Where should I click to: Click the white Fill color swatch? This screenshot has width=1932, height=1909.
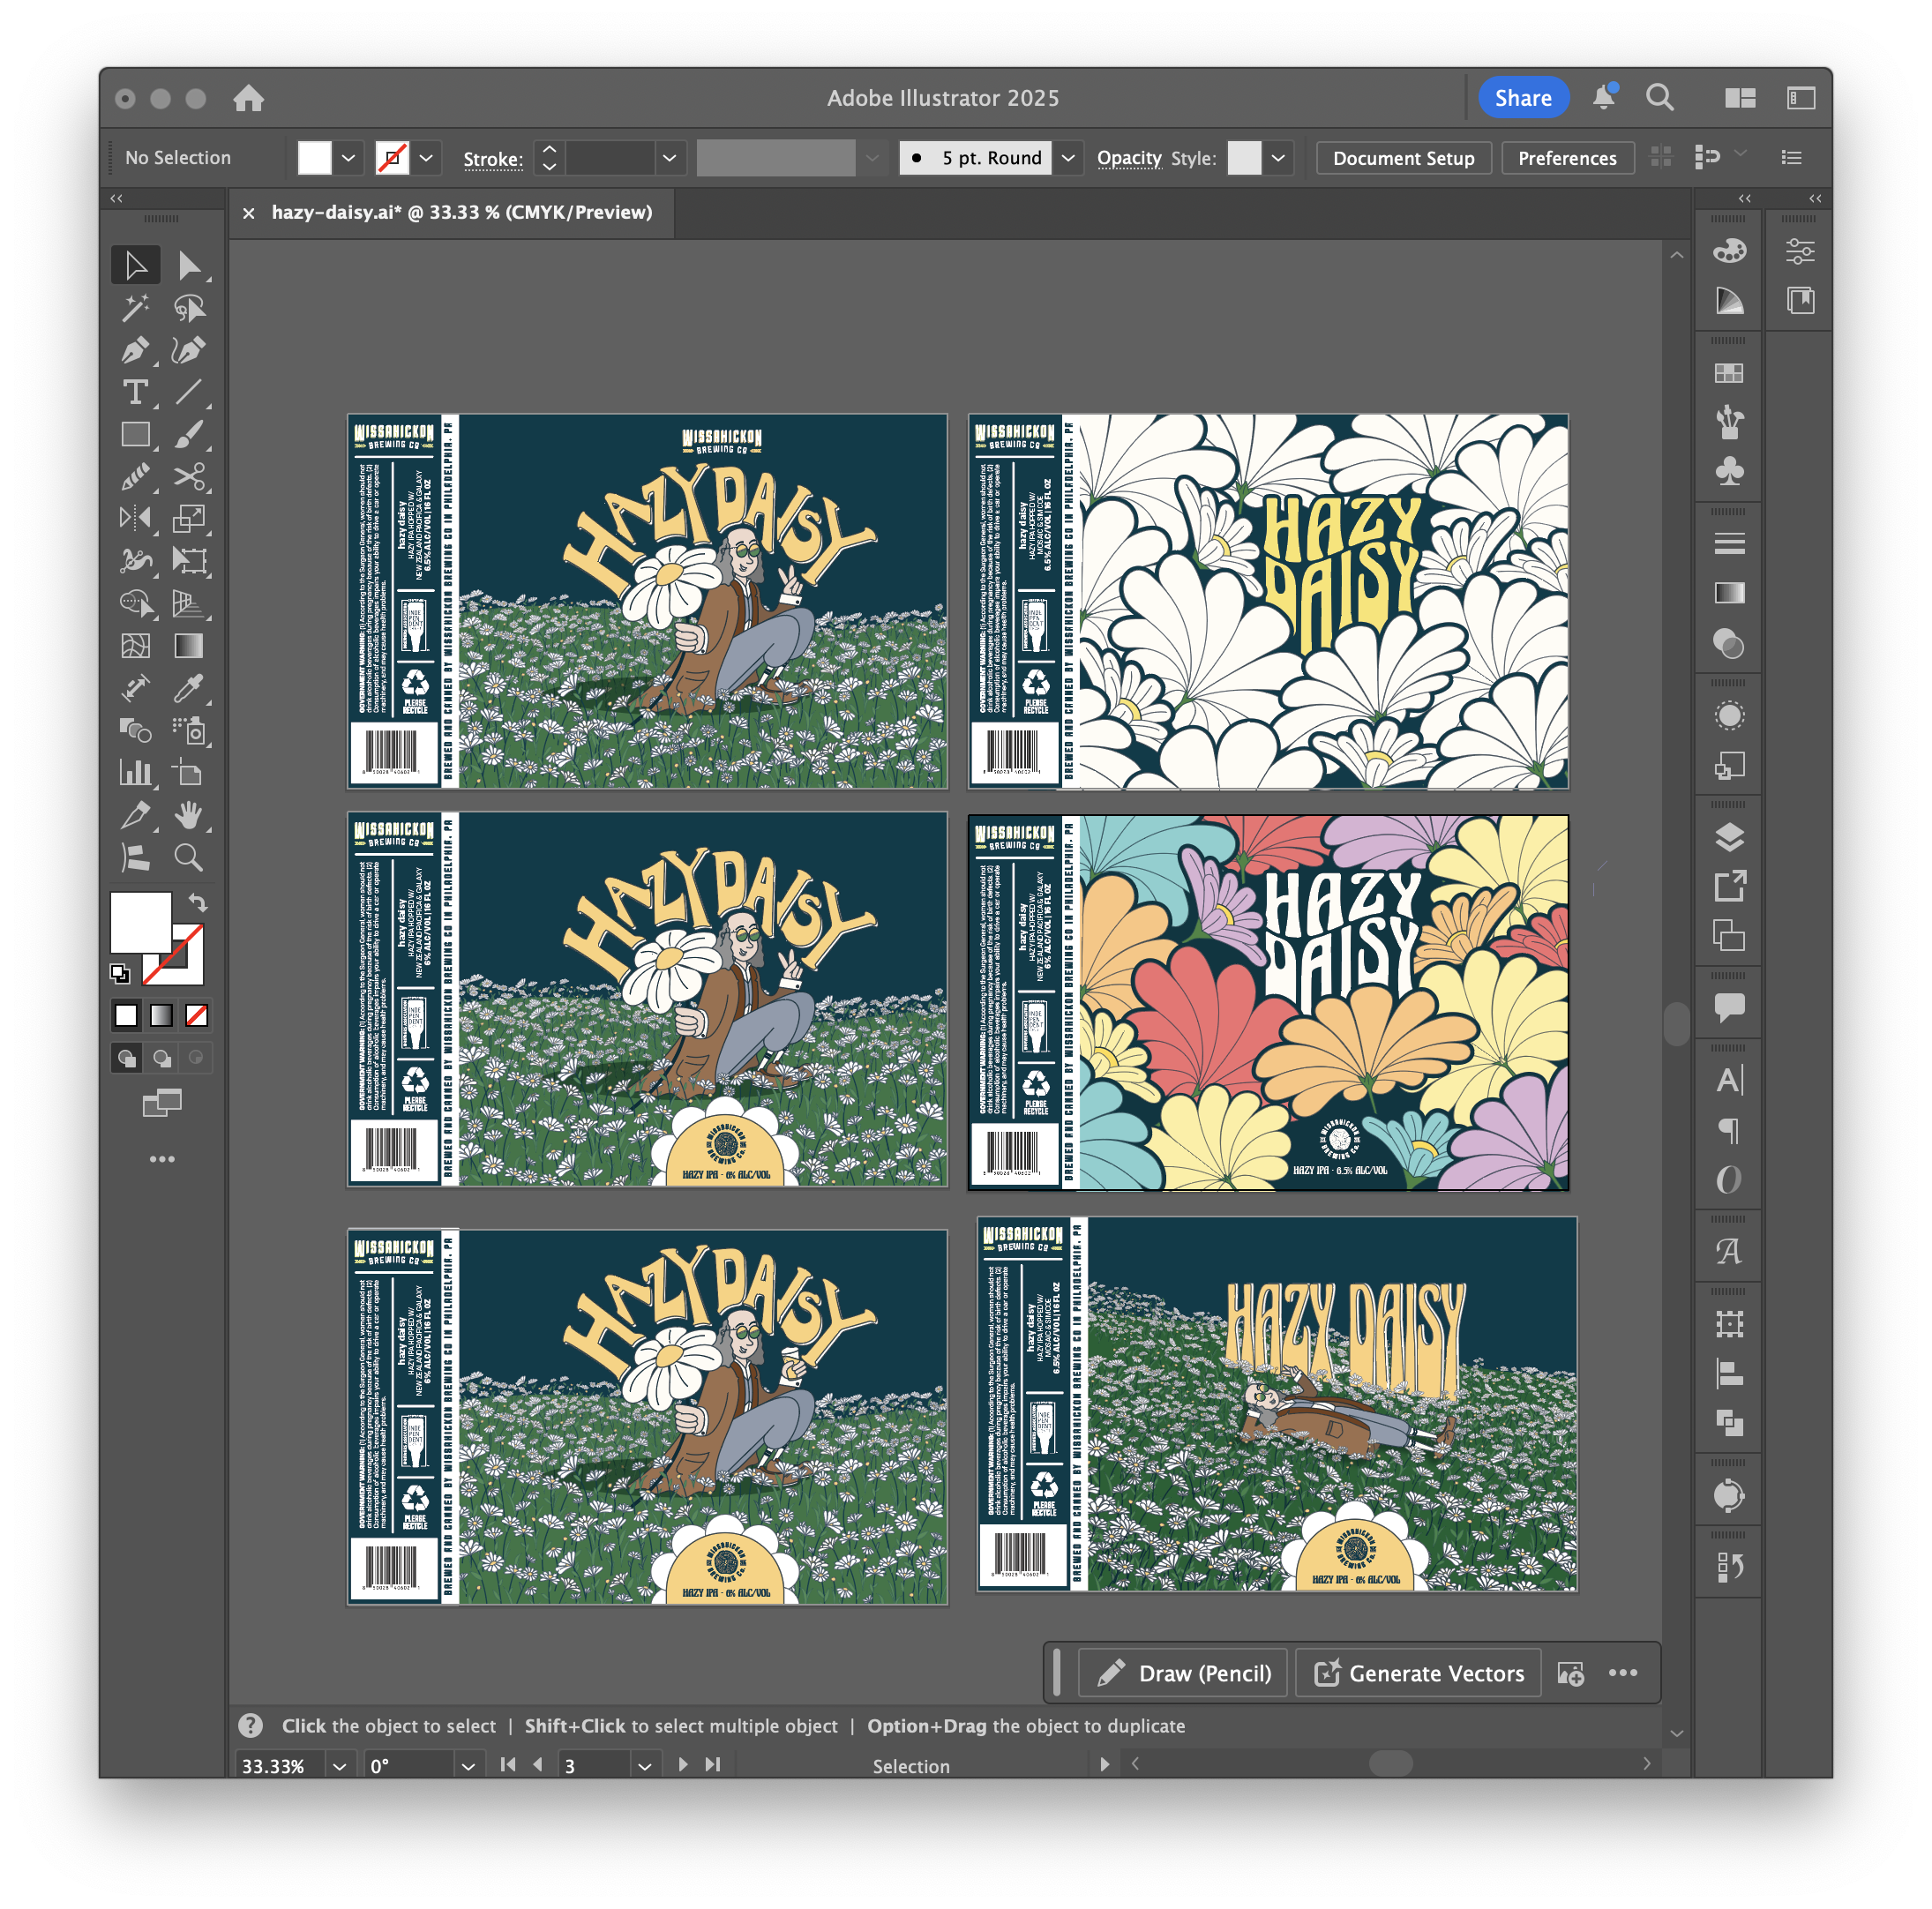point(314,158)
